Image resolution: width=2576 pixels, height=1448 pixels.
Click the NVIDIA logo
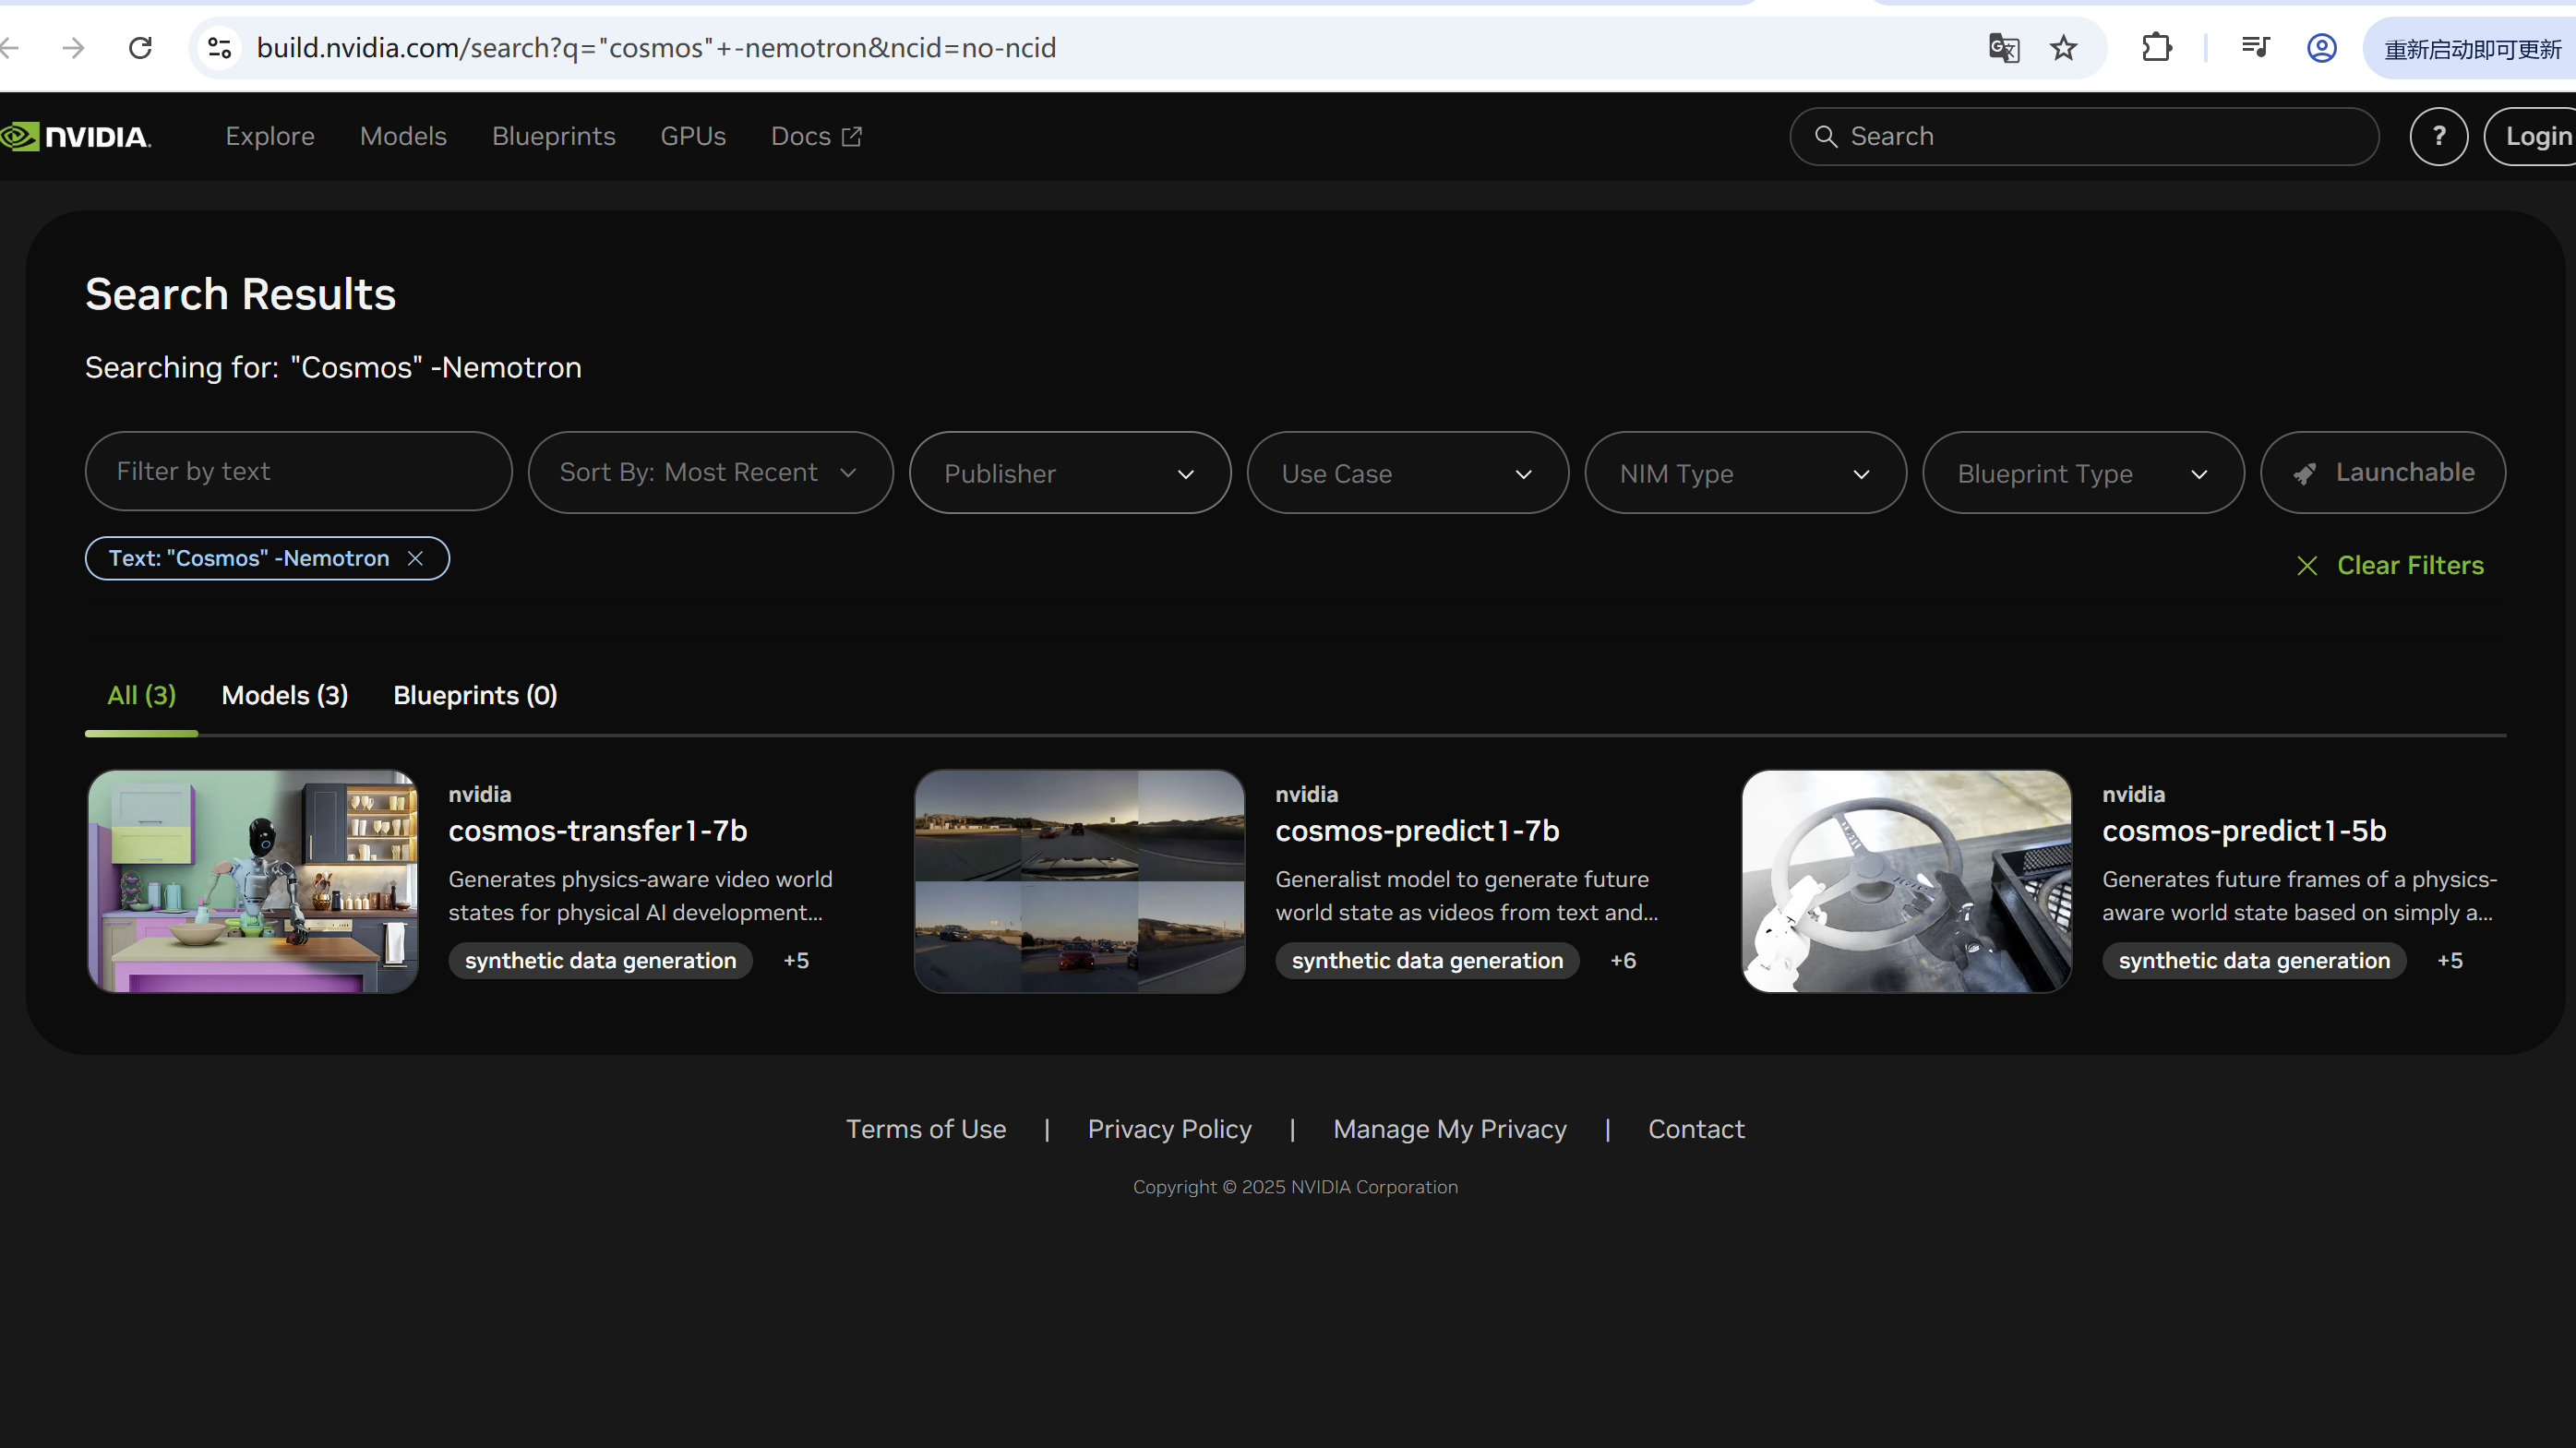pyautogui.click(x=76, y=136)
